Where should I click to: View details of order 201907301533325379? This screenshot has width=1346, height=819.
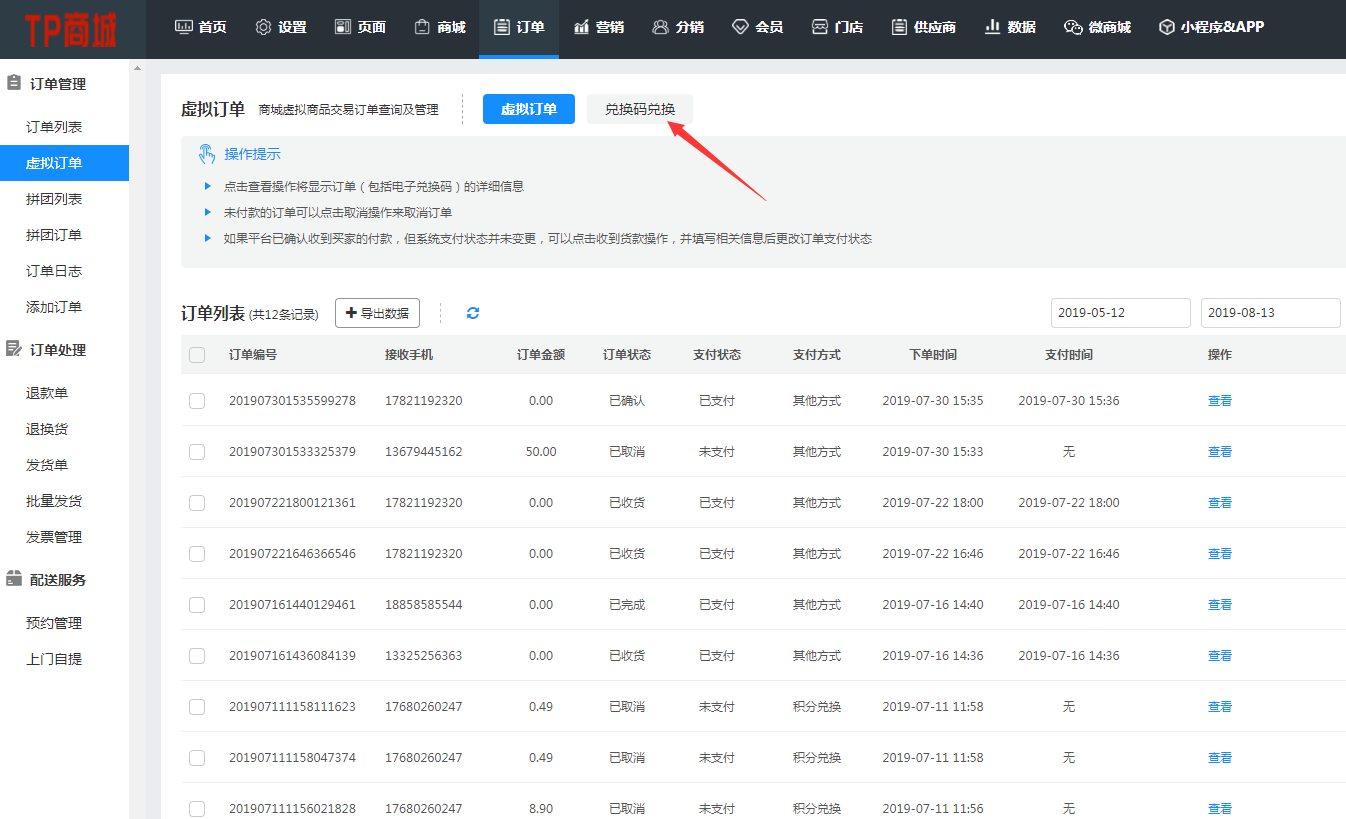[1219, 452]
